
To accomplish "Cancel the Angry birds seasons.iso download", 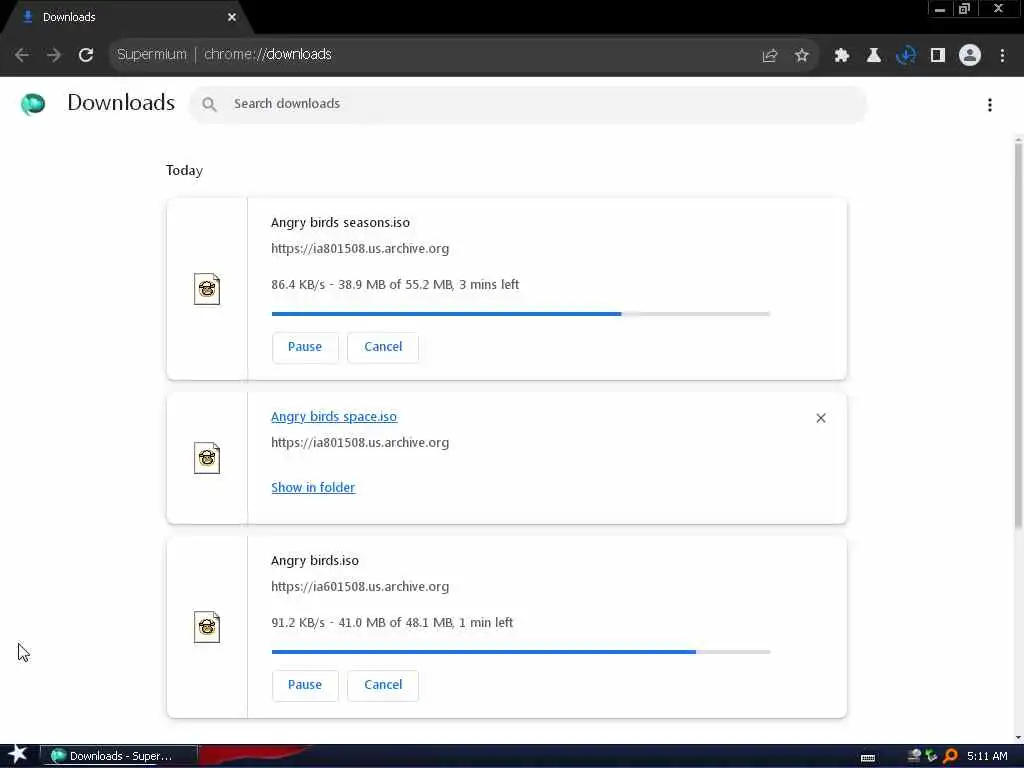I will coord(383,347).
